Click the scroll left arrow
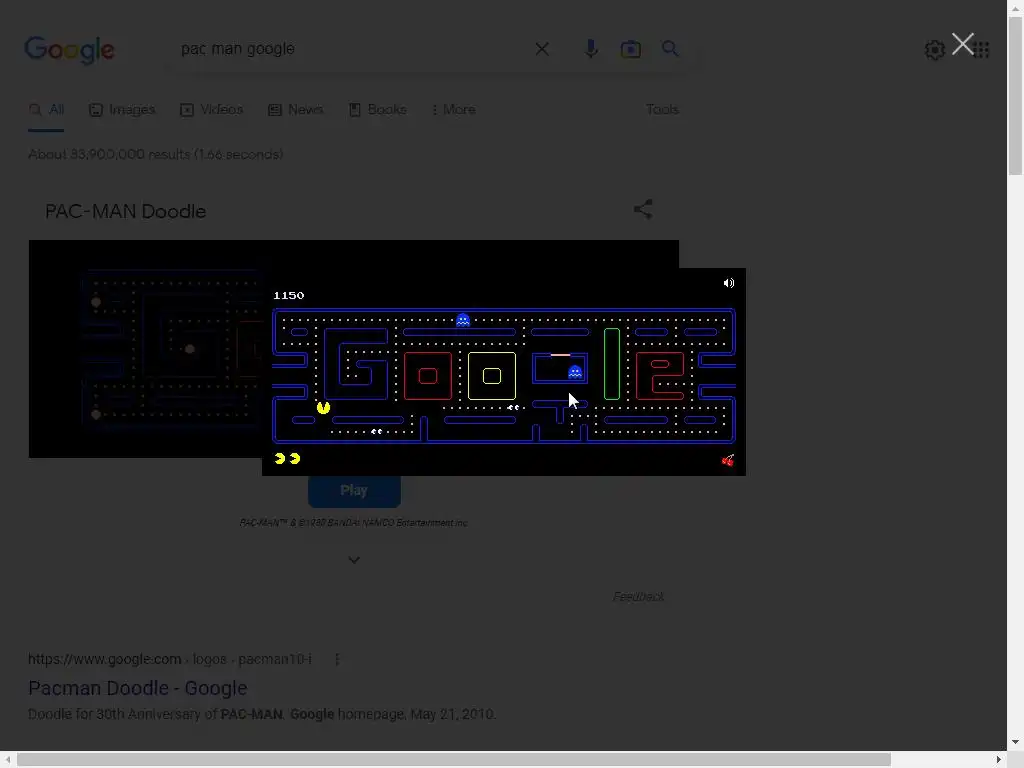 point(8,760)
